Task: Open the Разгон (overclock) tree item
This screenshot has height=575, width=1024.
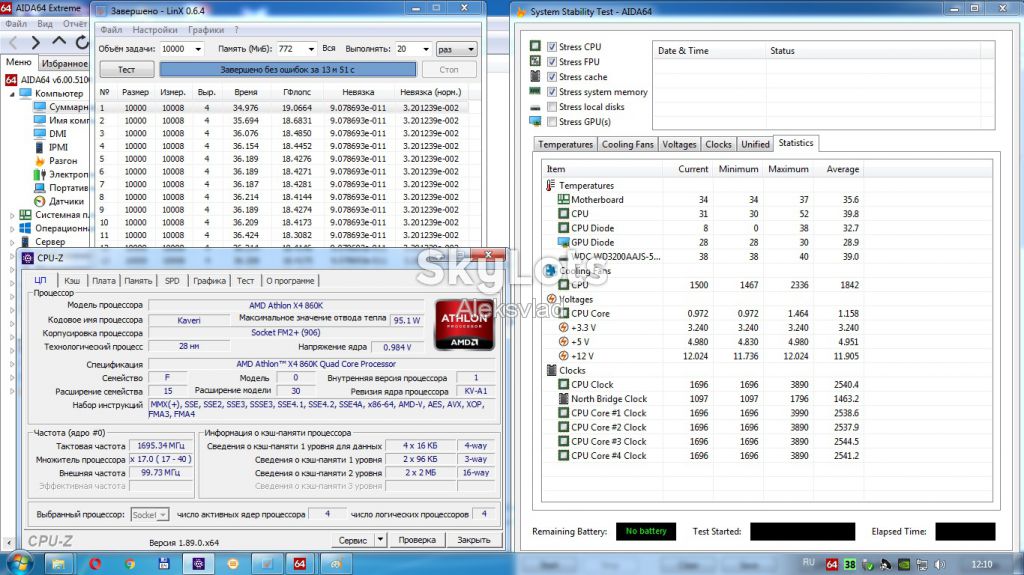Action: pyautogui.click(x=63, y=161)
